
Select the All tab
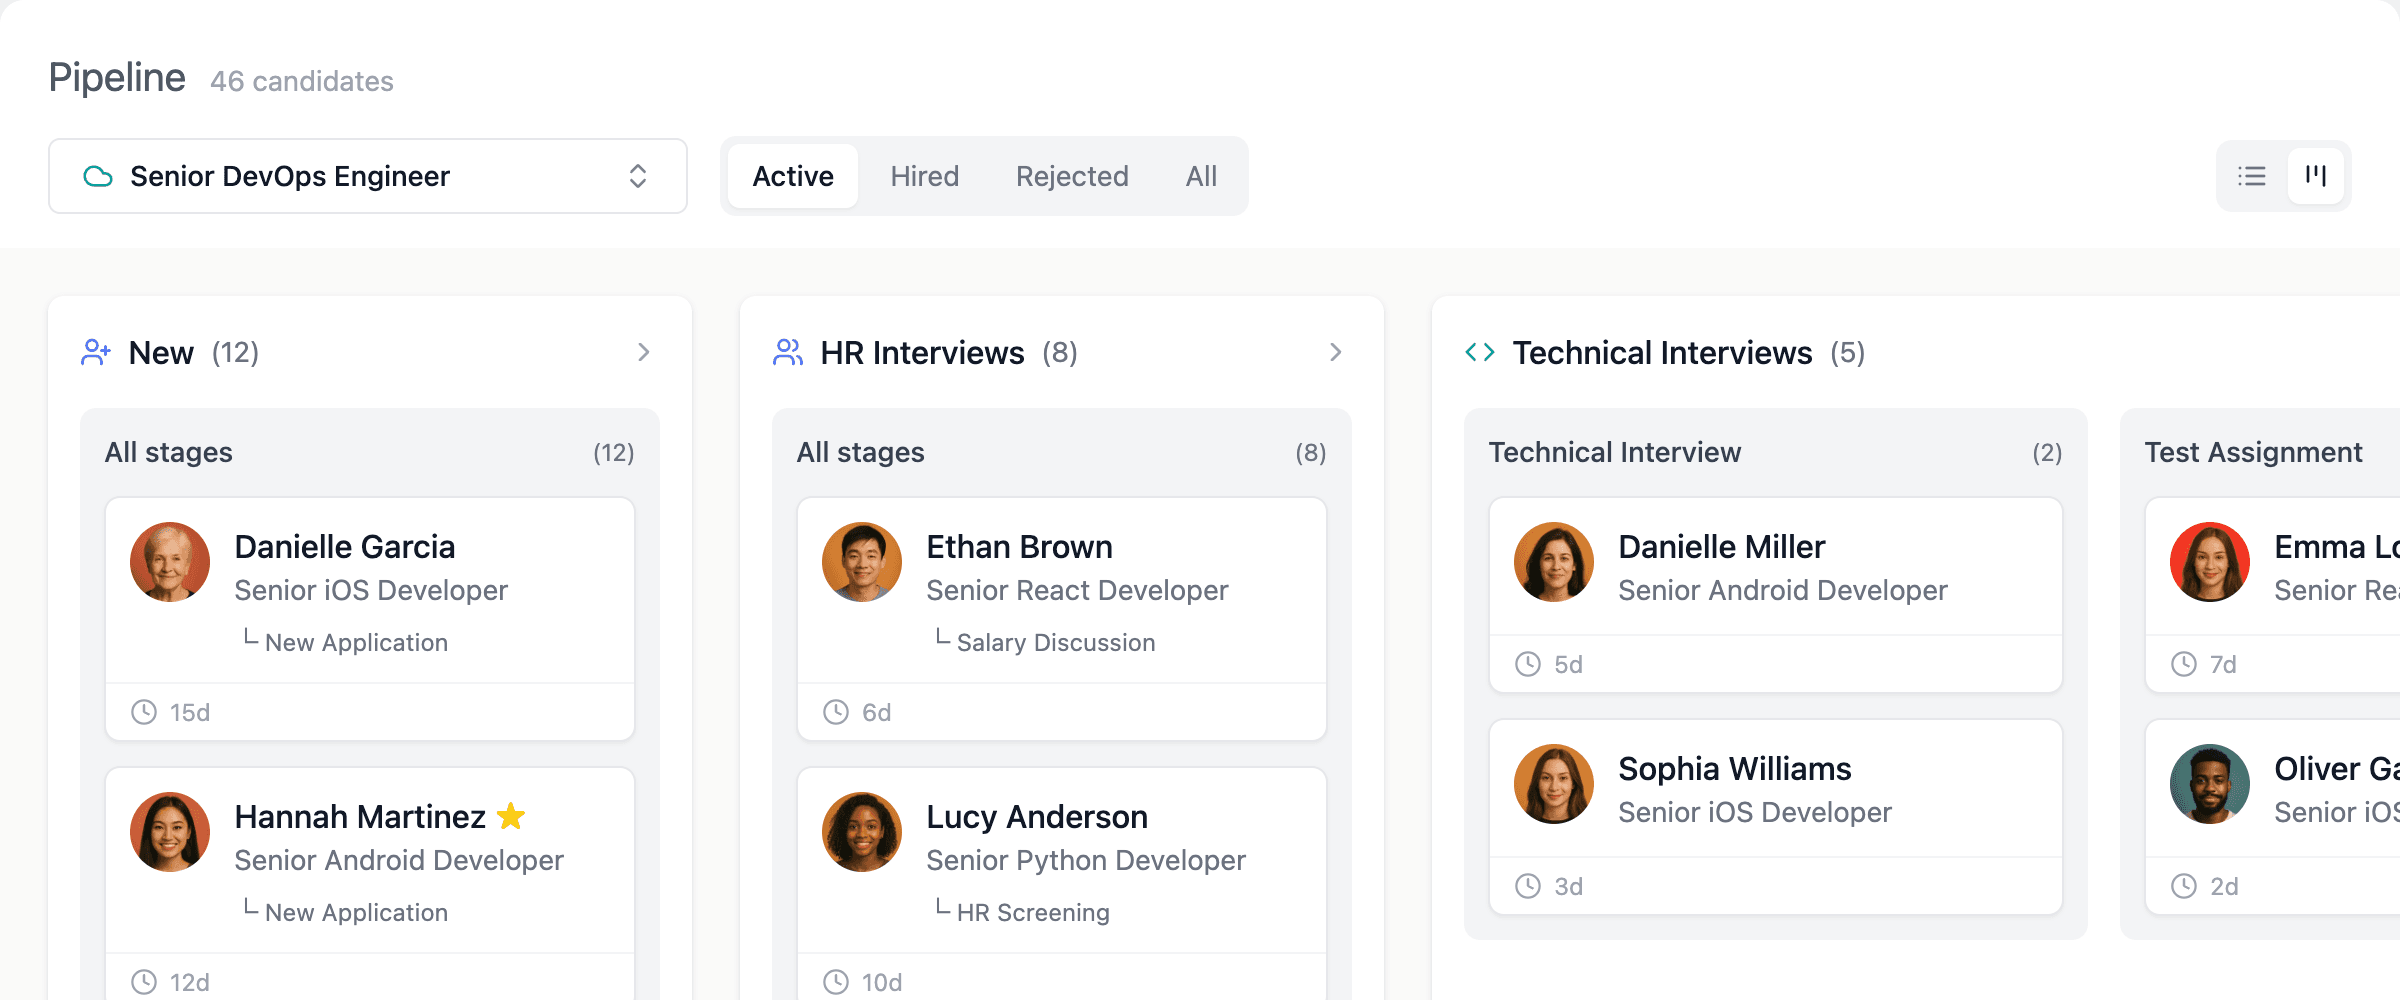point(1200,176)
